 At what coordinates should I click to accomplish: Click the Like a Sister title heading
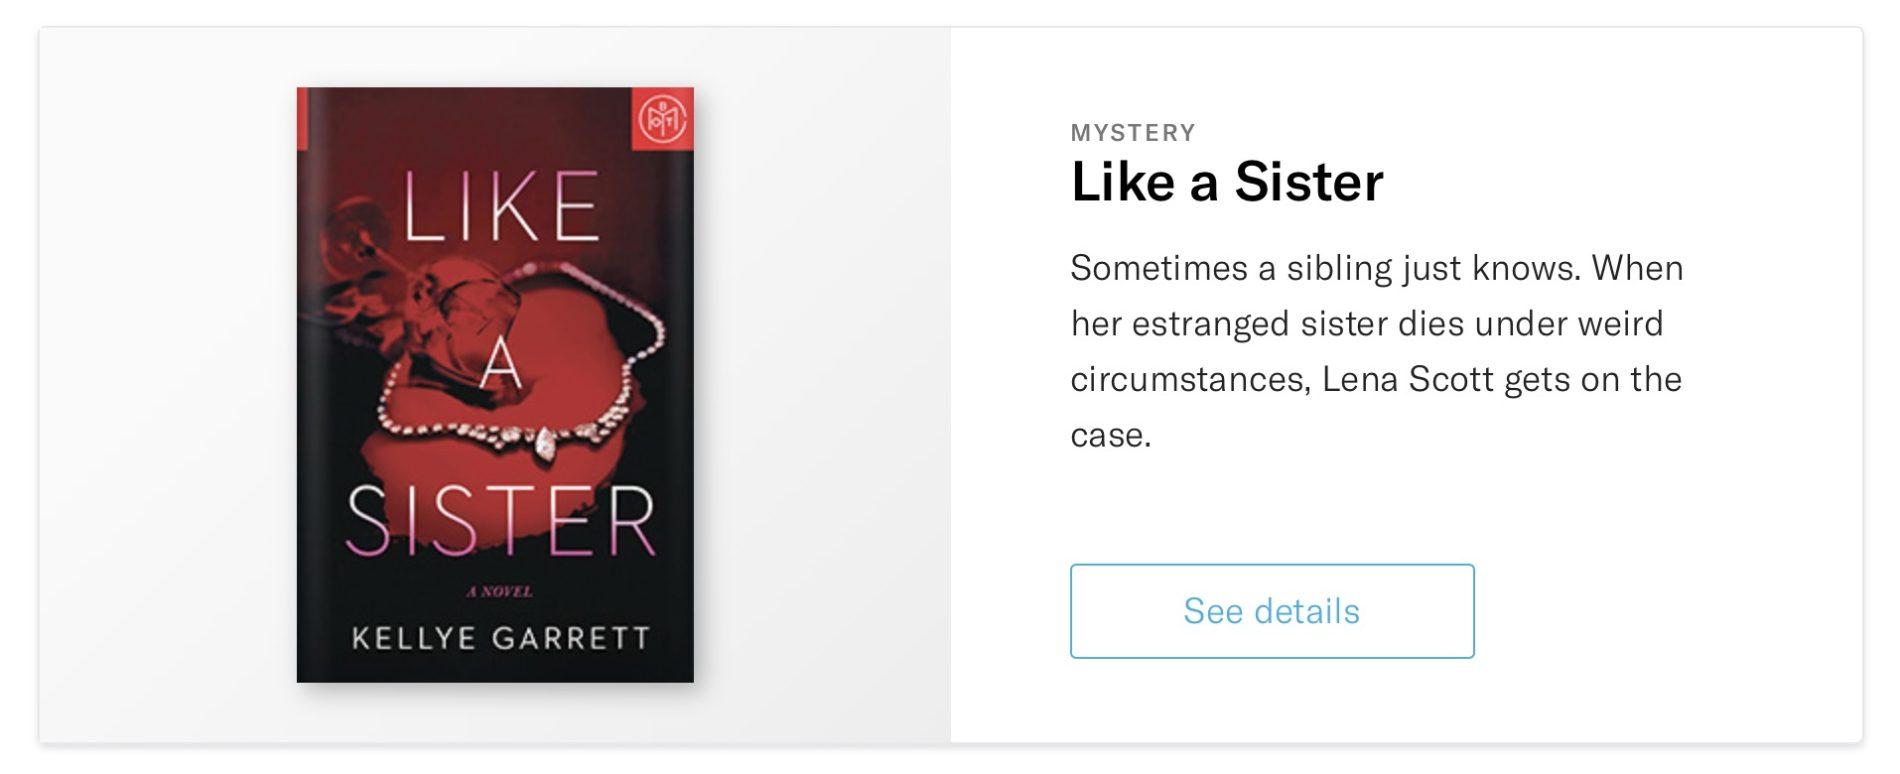(x=1227, y=182)
